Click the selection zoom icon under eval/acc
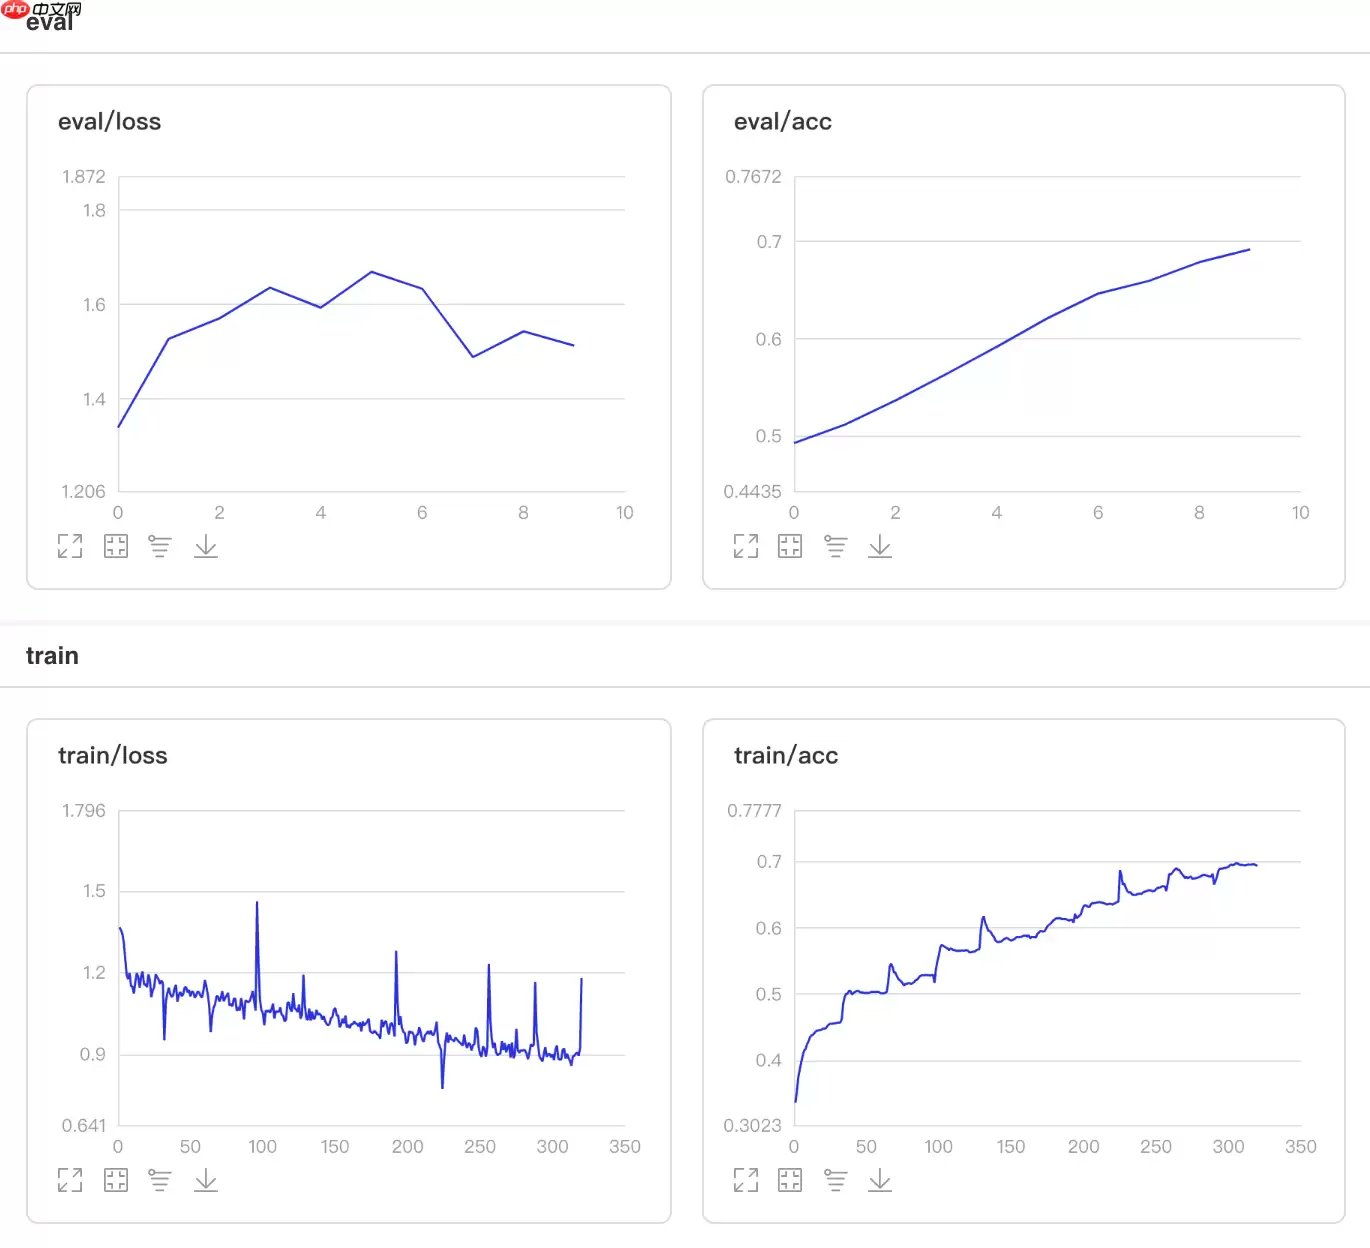The image size is (1370, 1248). (790, 546)
